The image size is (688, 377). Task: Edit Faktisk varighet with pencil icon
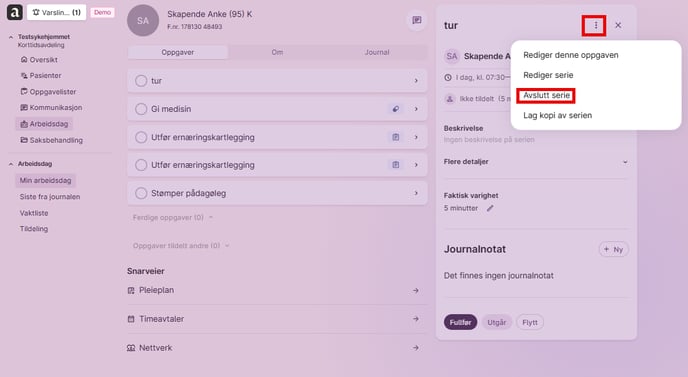point(490,208)
